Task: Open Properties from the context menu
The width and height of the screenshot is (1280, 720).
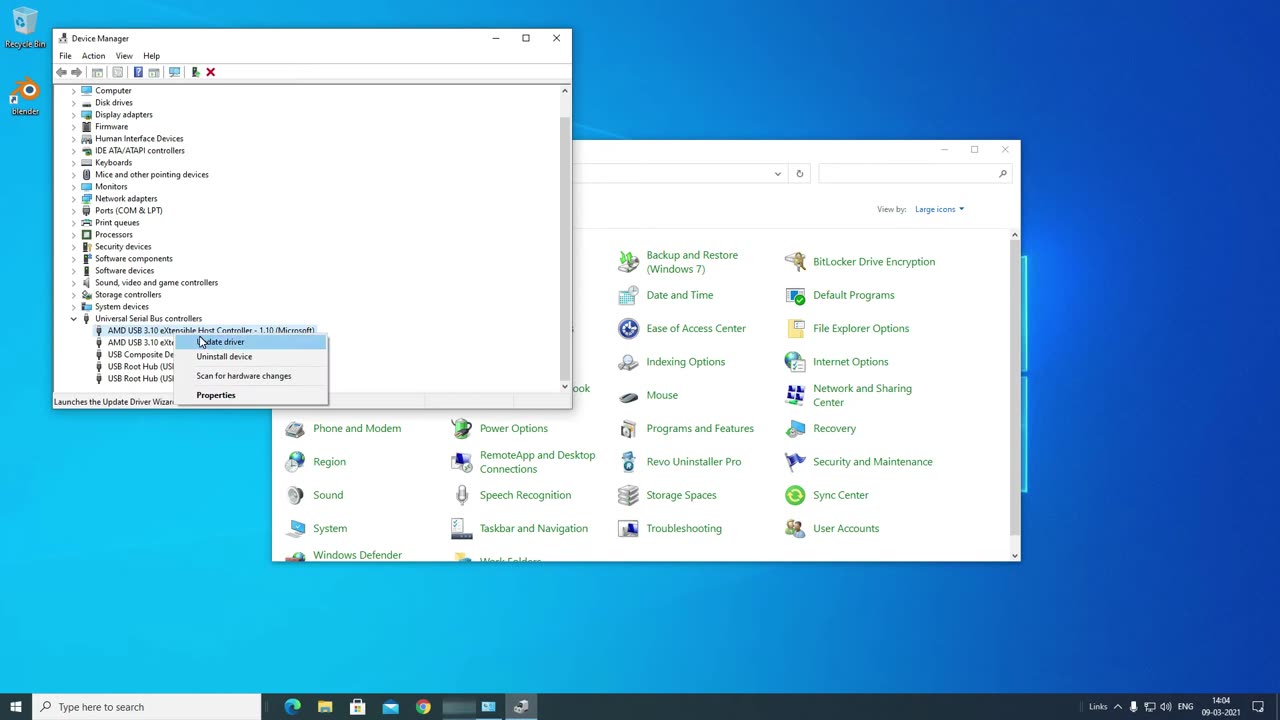Action: pyautogui.click(x=251, y=395)
